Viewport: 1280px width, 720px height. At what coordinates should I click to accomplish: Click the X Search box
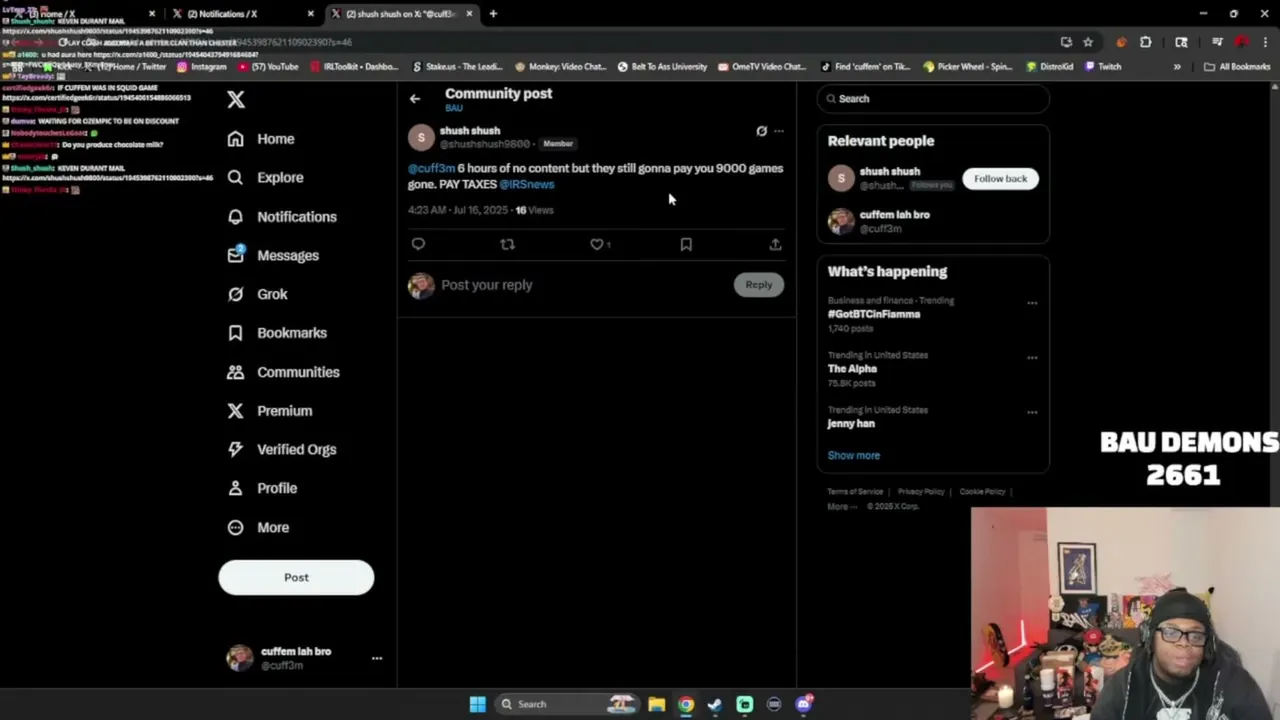(x=933, y=99)
